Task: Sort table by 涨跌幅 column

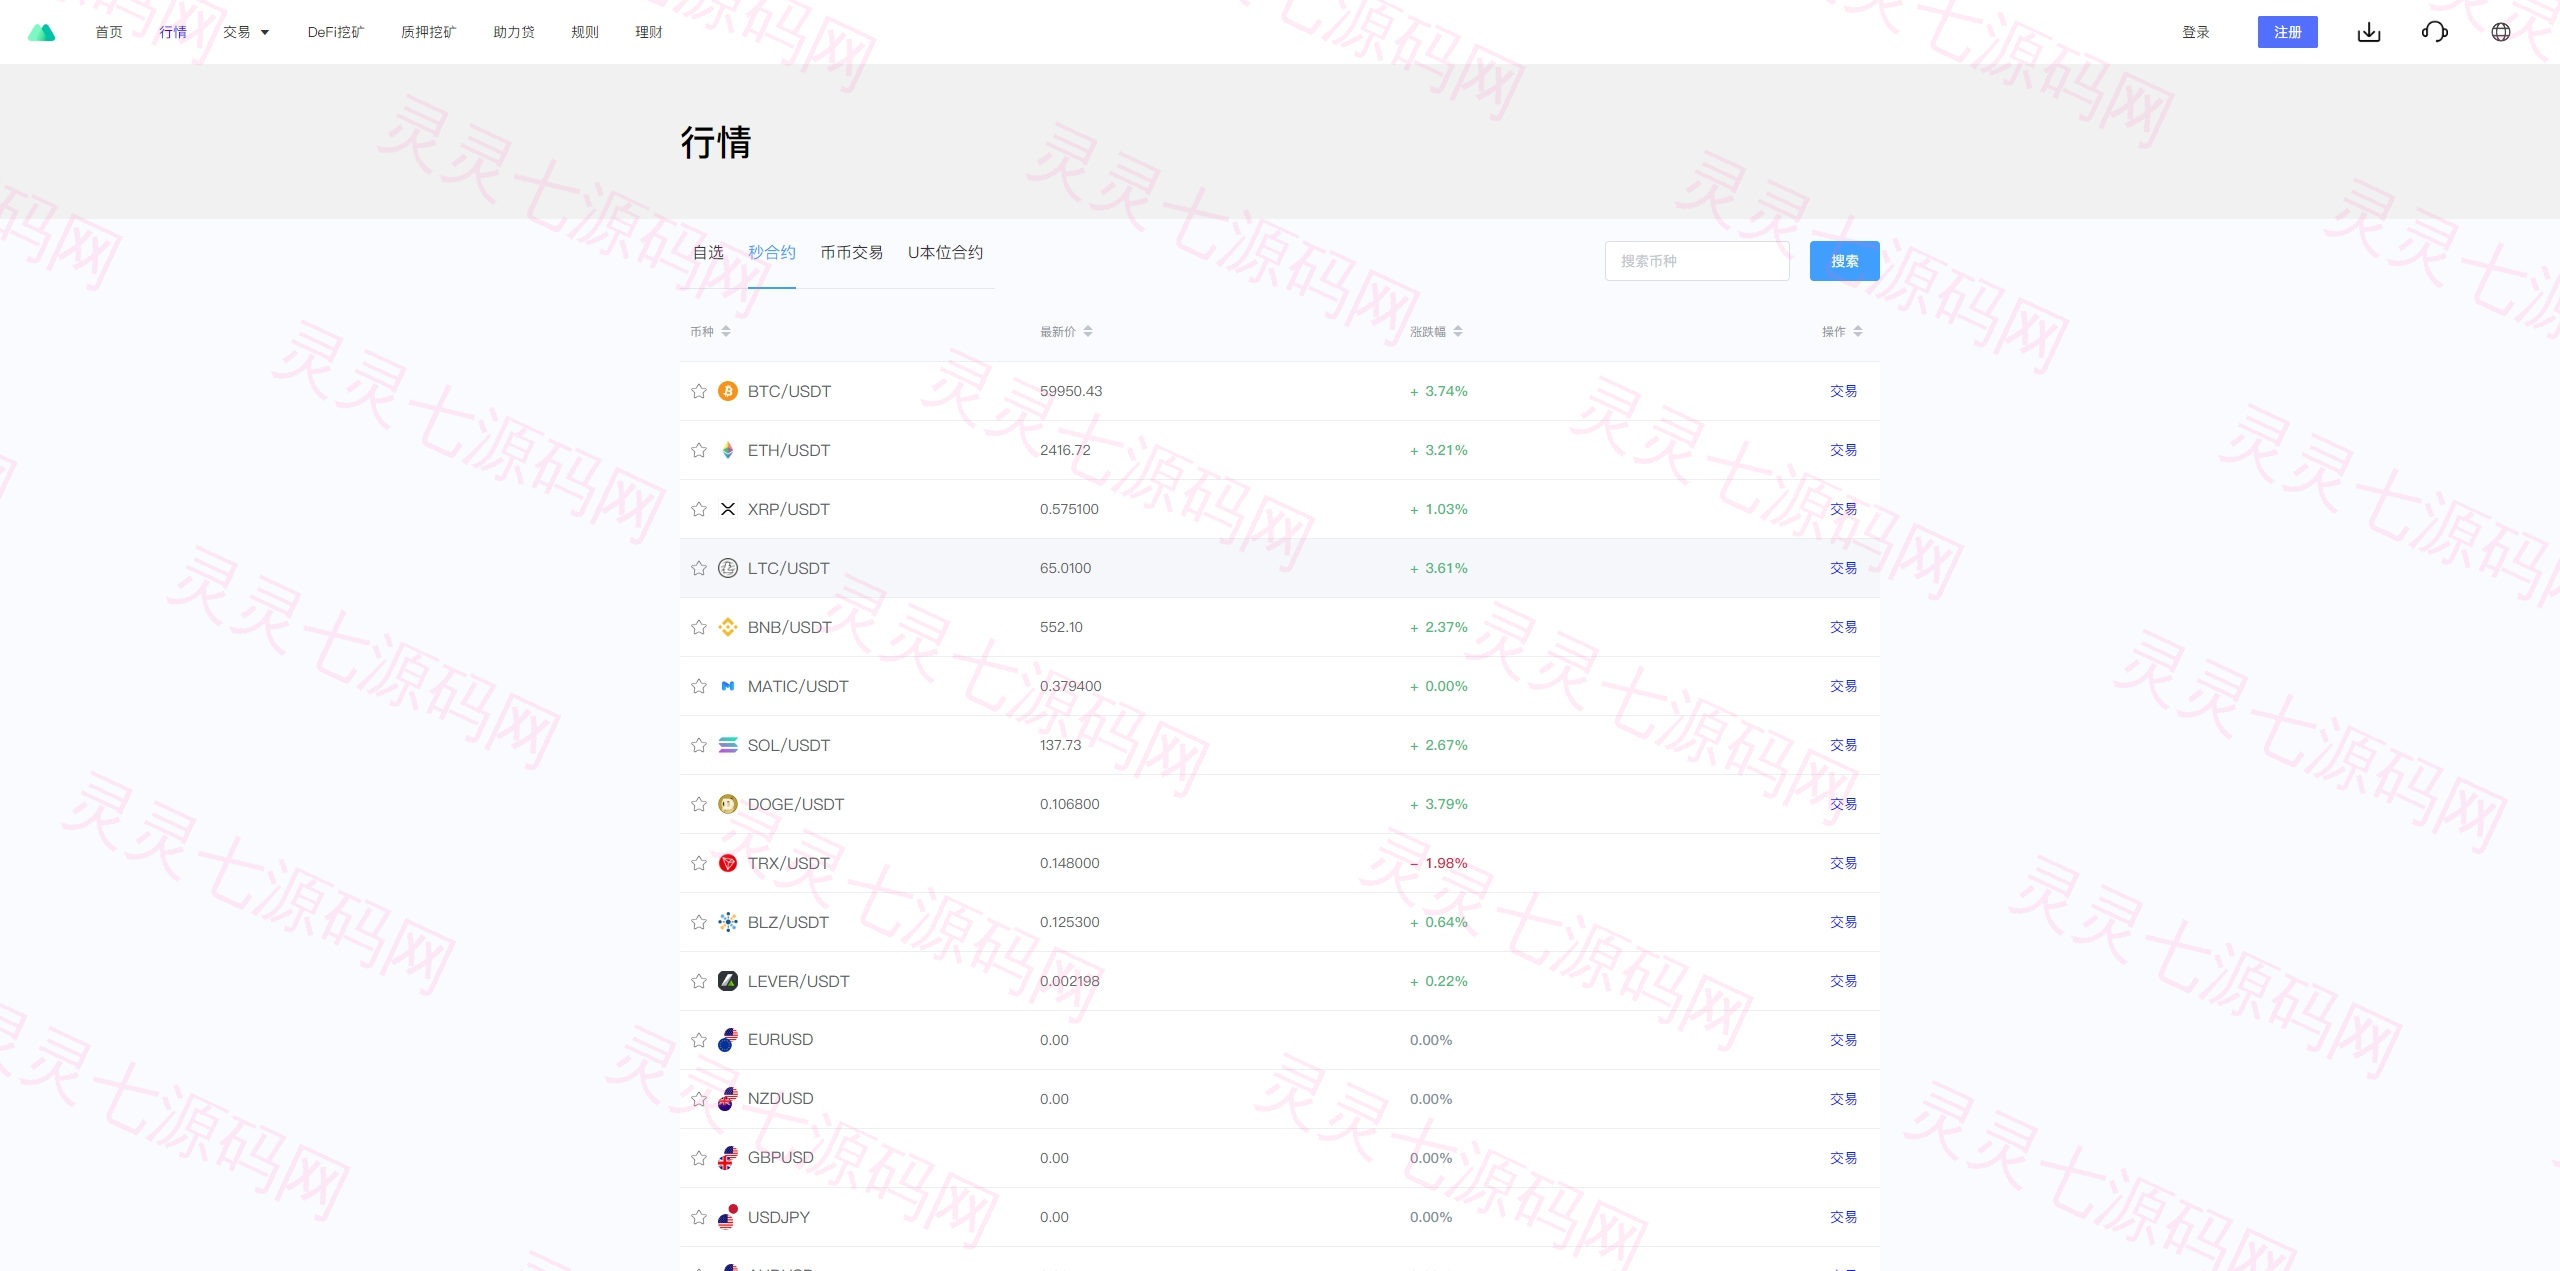Action: point(1436,331)
